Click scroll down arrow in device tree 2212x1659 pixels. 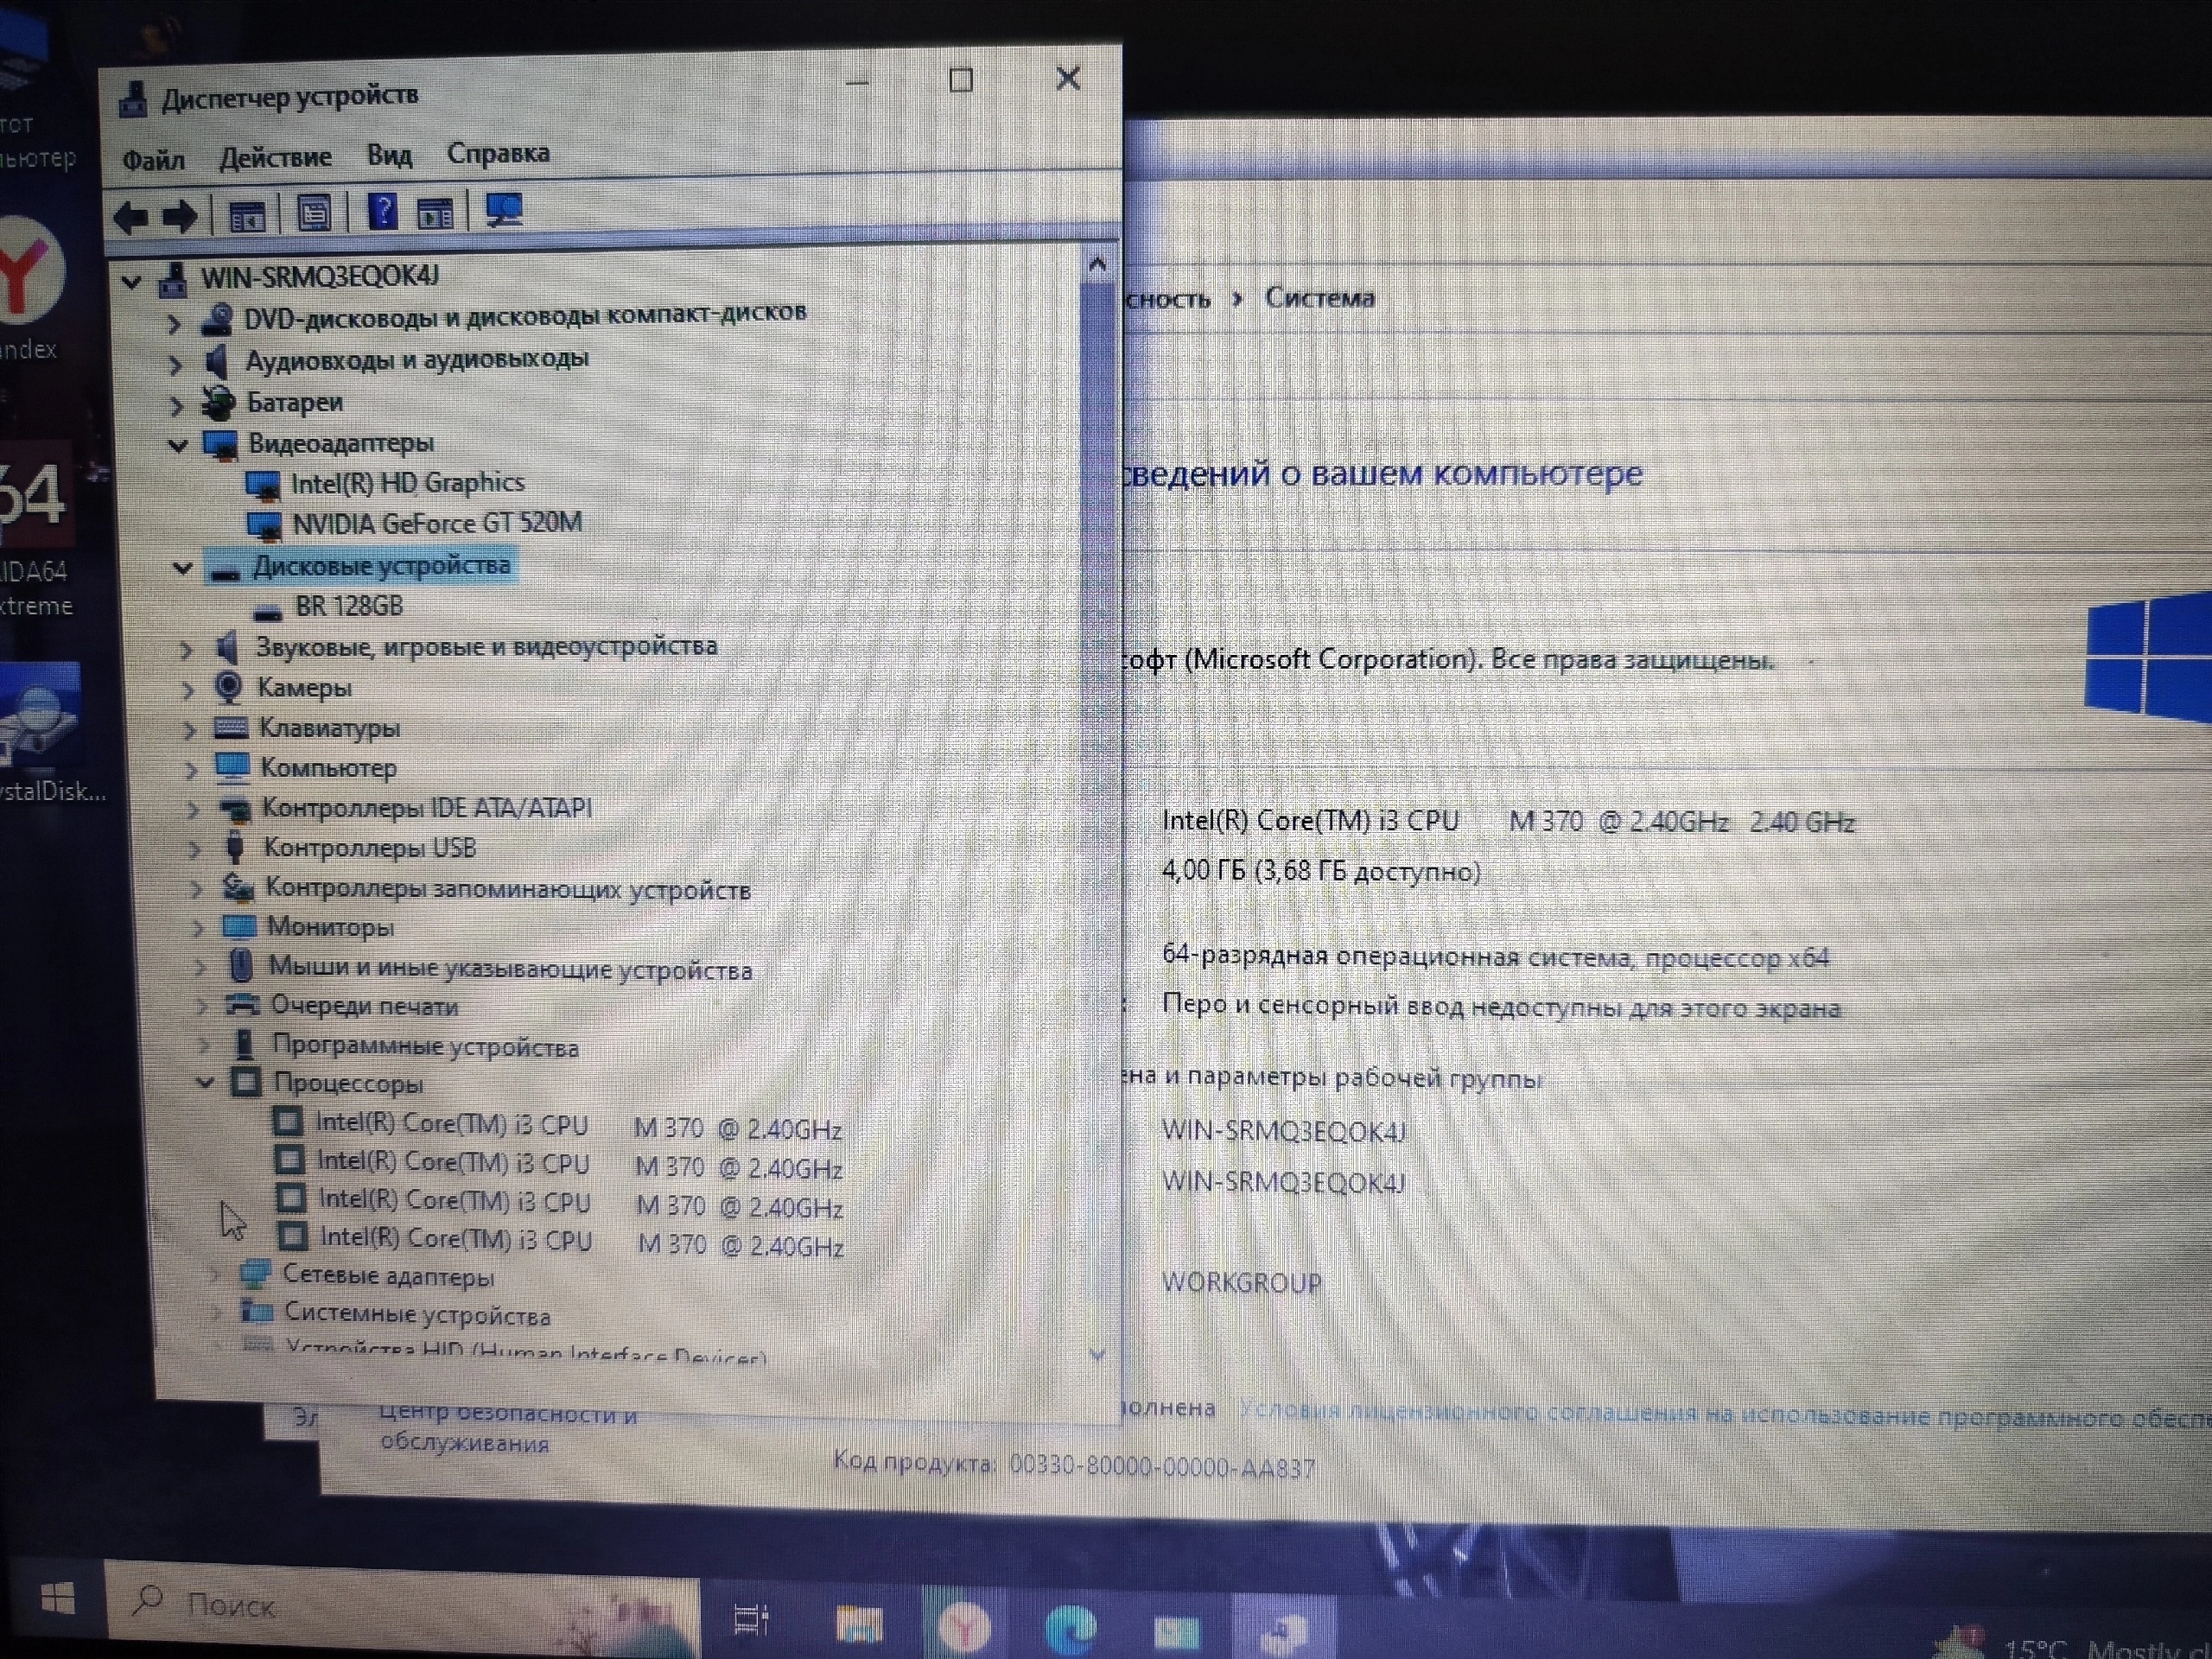pyautogui.click(x=1098, y=1355)
